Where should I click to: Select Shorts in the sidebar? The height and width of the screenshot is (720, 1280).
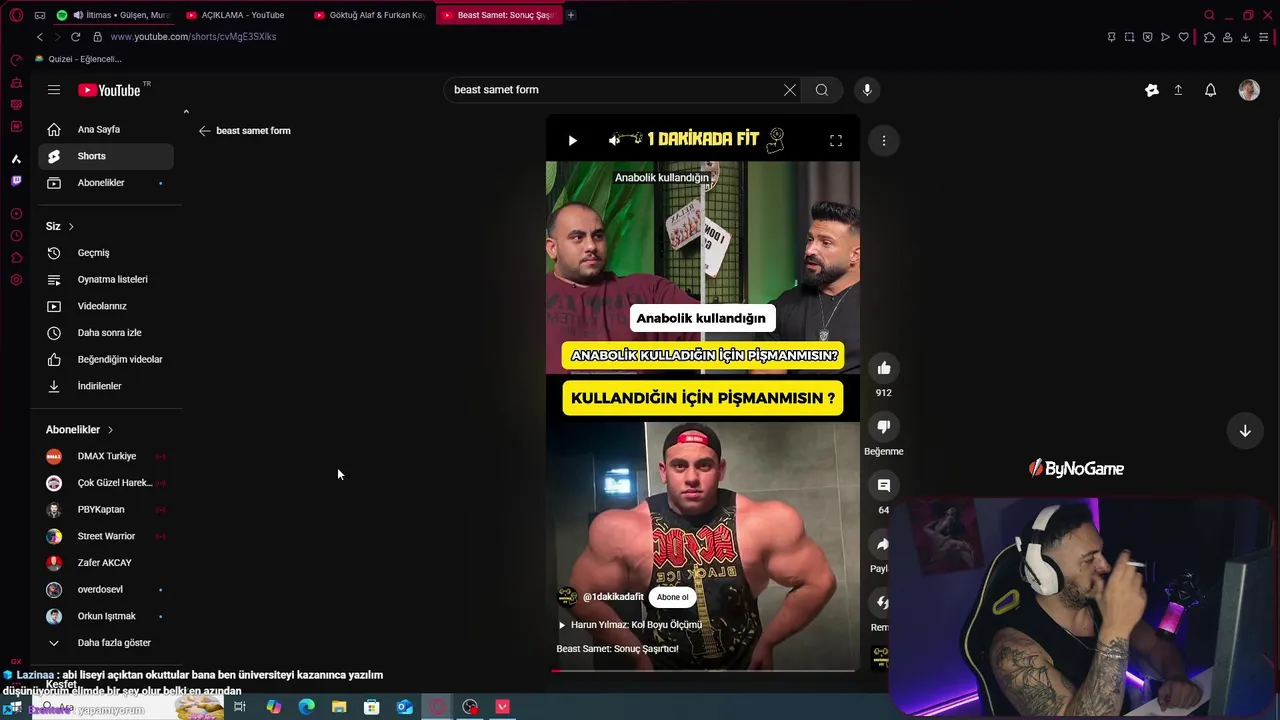(x=106, y=156)
